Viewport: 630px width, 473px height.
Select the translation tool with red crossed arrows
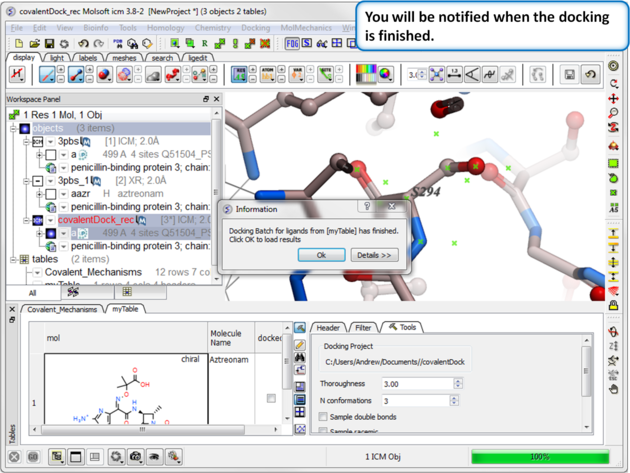[x=613, y=98]
